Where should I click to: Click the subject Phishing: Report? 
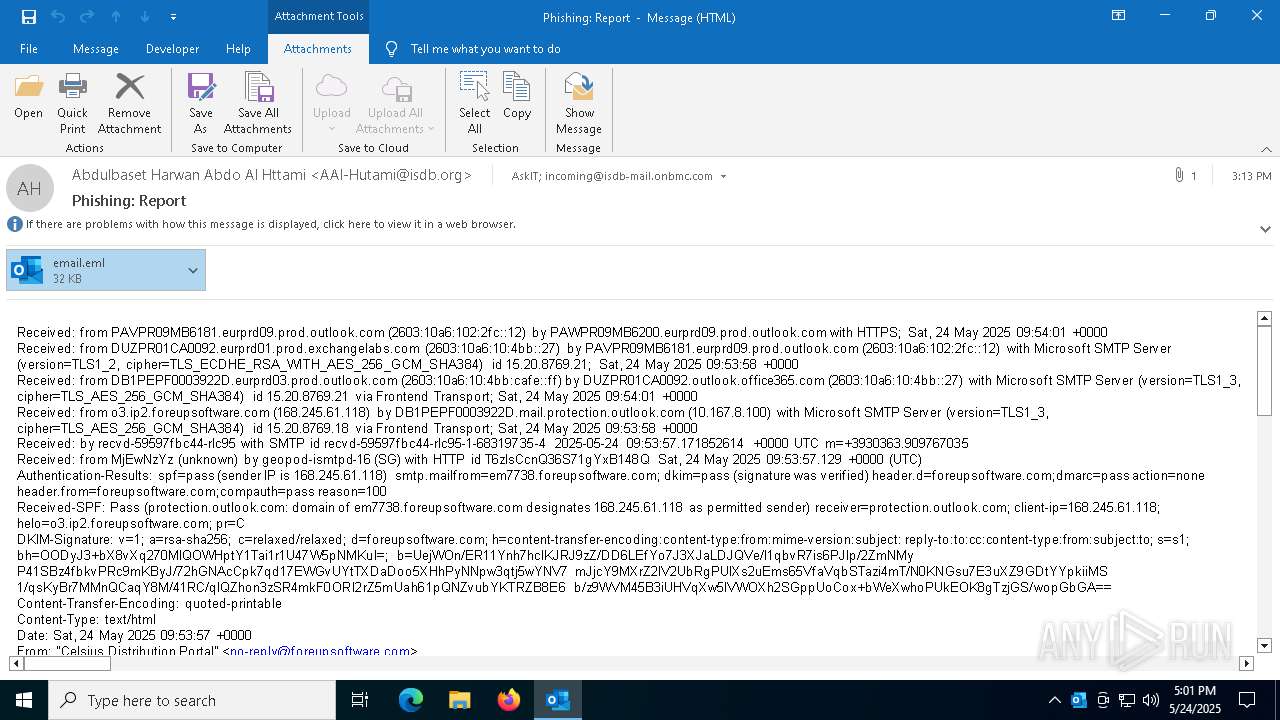coord(129,200)
